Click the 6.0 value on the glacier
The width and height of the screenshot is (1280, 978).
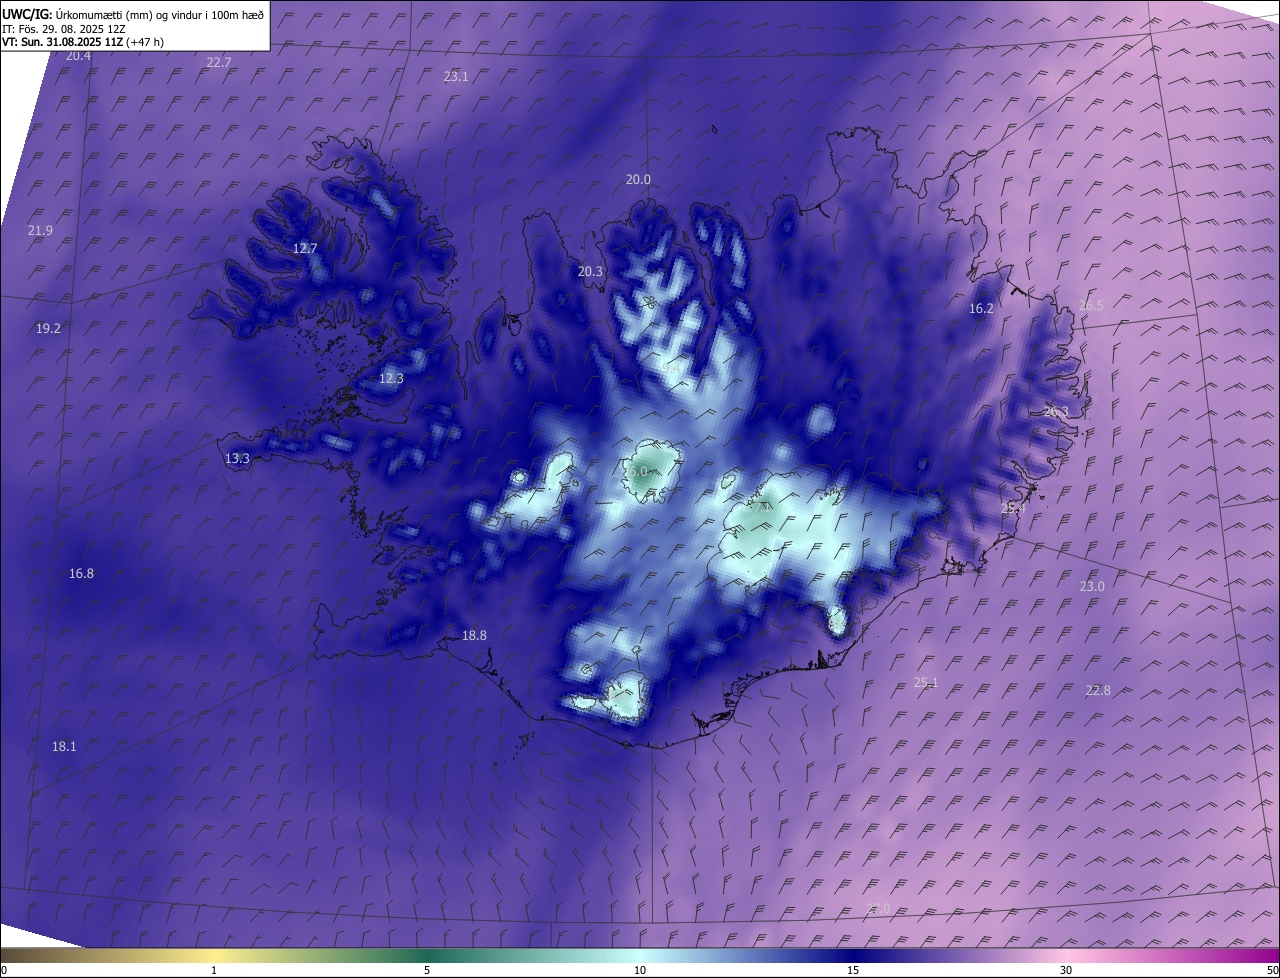click(638, 471)
